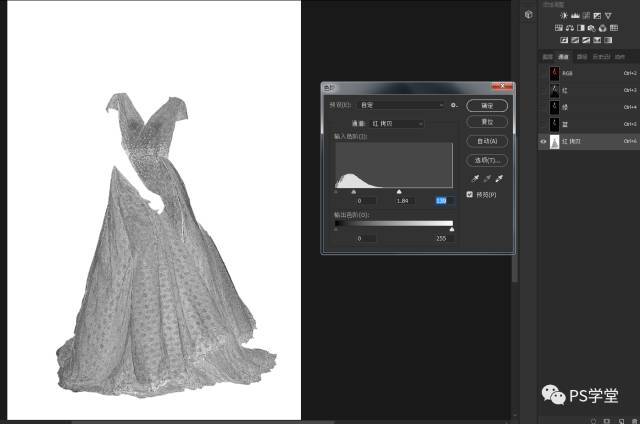Click the last icon in the bottom adjustments row
640x424 pixels.
coord(608,40)
